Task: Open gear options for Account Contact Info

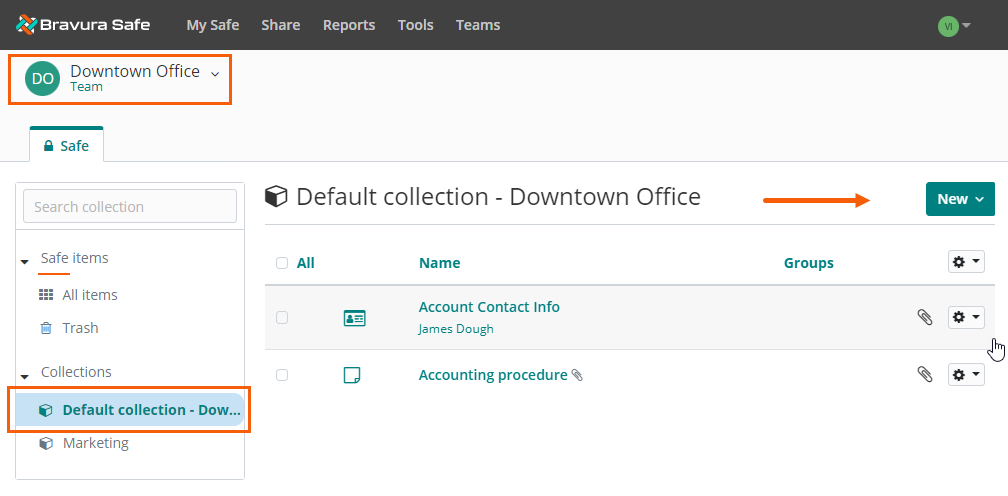Action: pyautogui.click(x=965, y=317)
